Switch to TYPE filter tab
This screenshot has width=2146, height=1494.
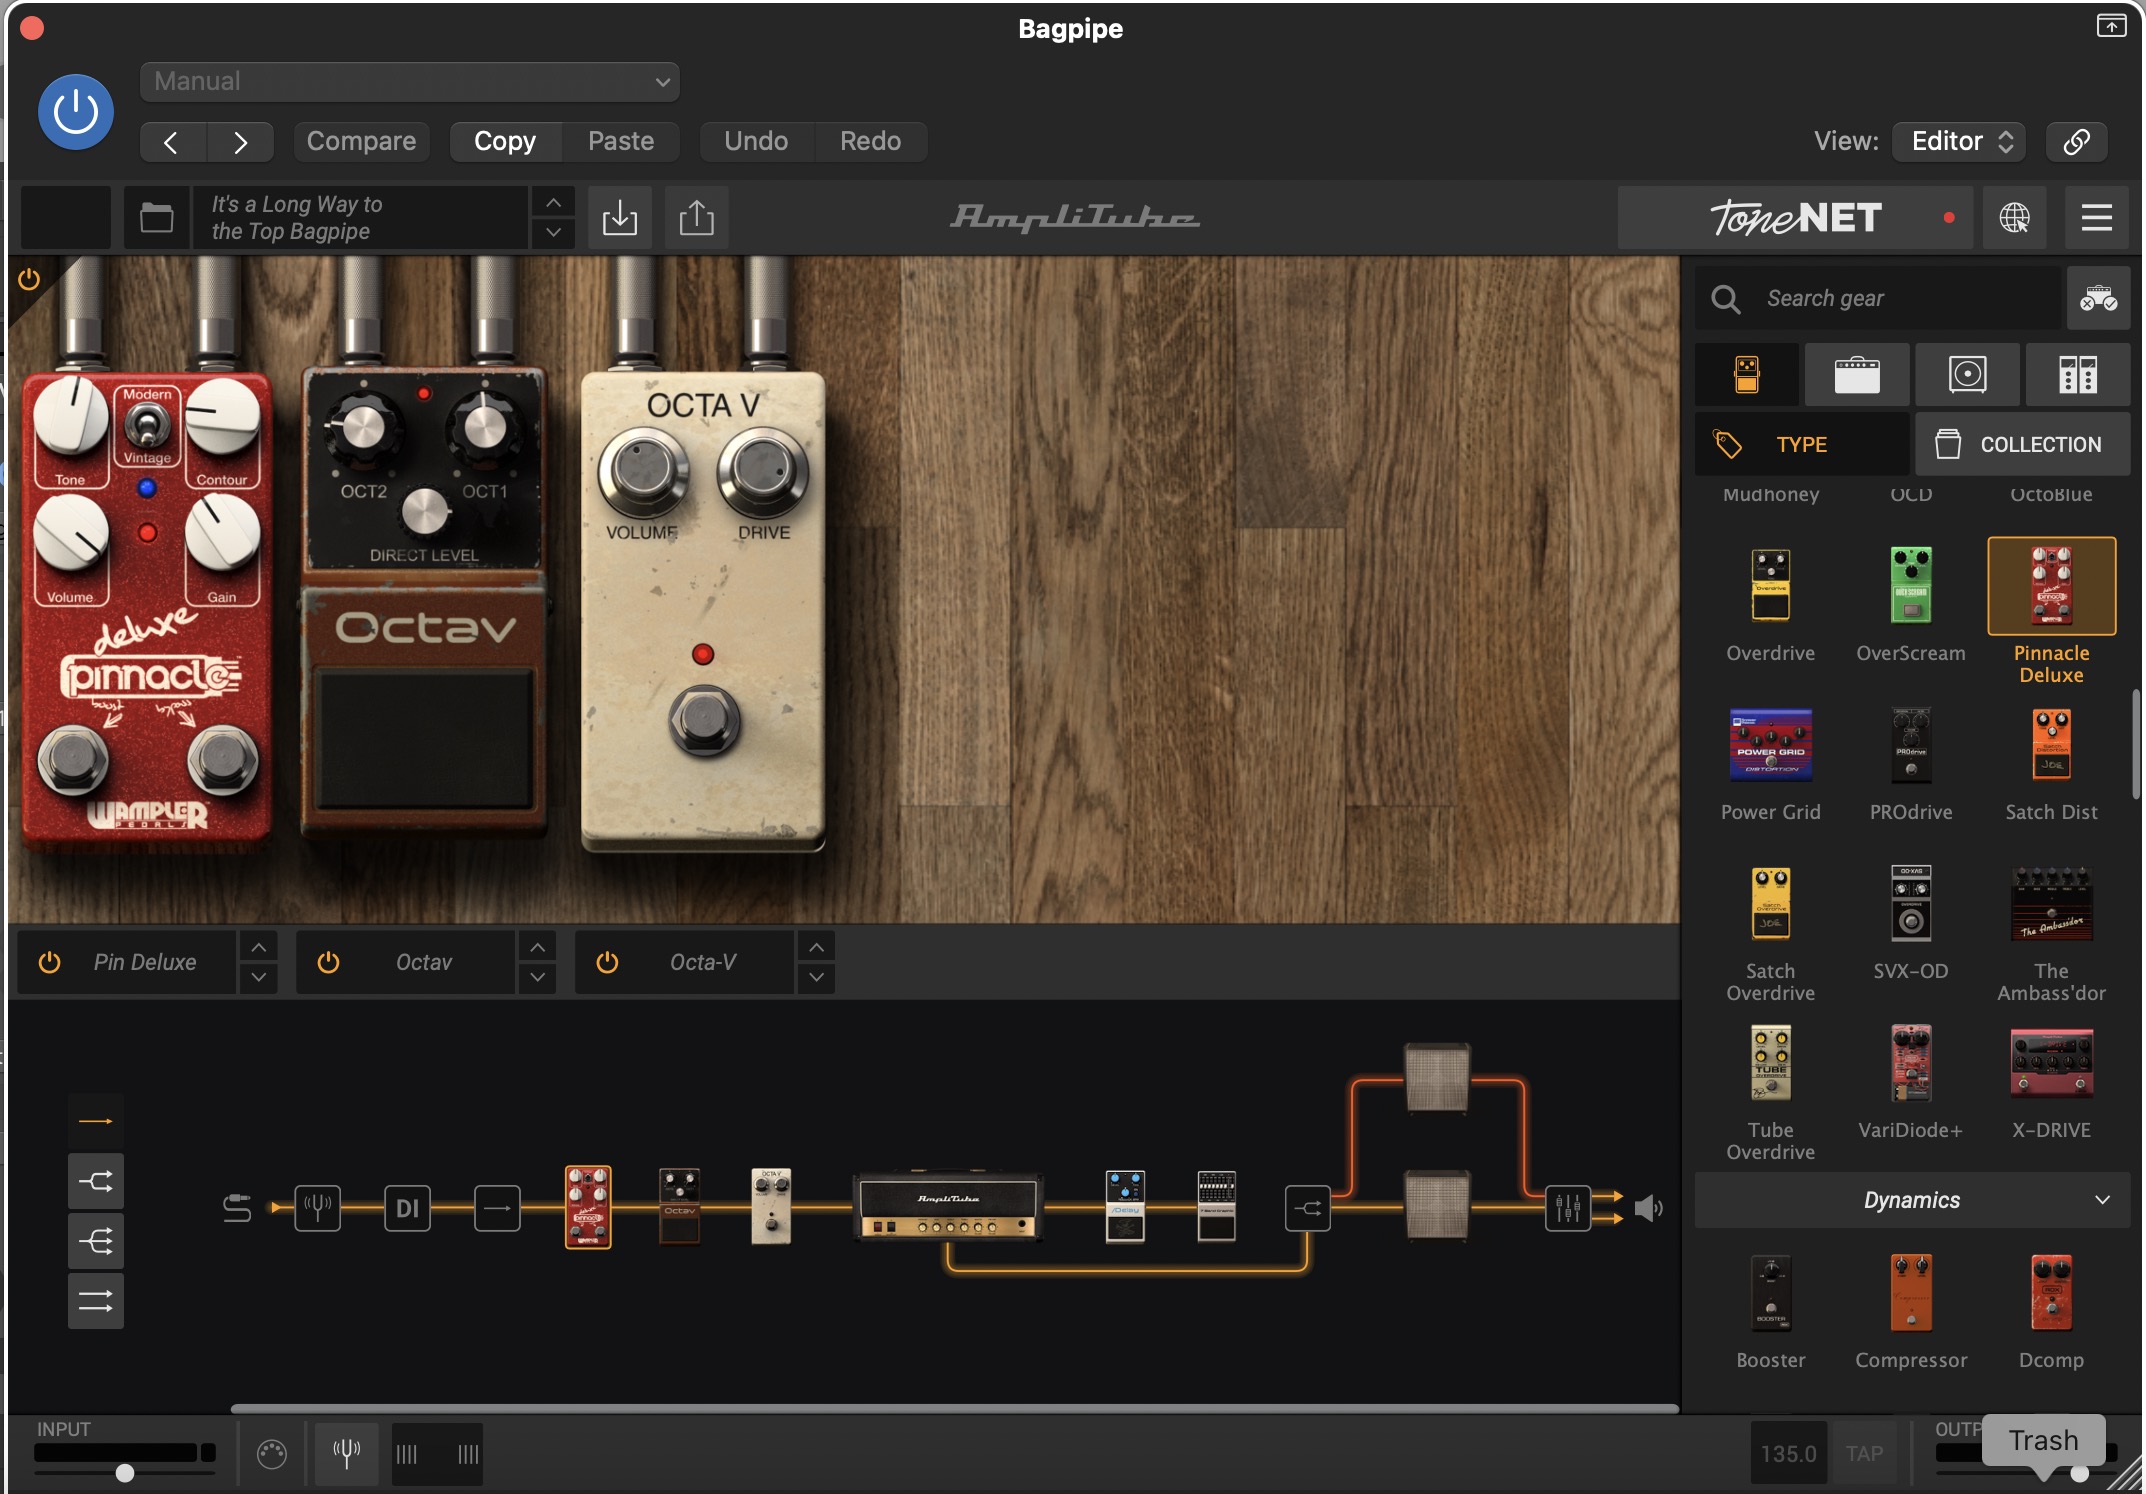[1802, 444]
